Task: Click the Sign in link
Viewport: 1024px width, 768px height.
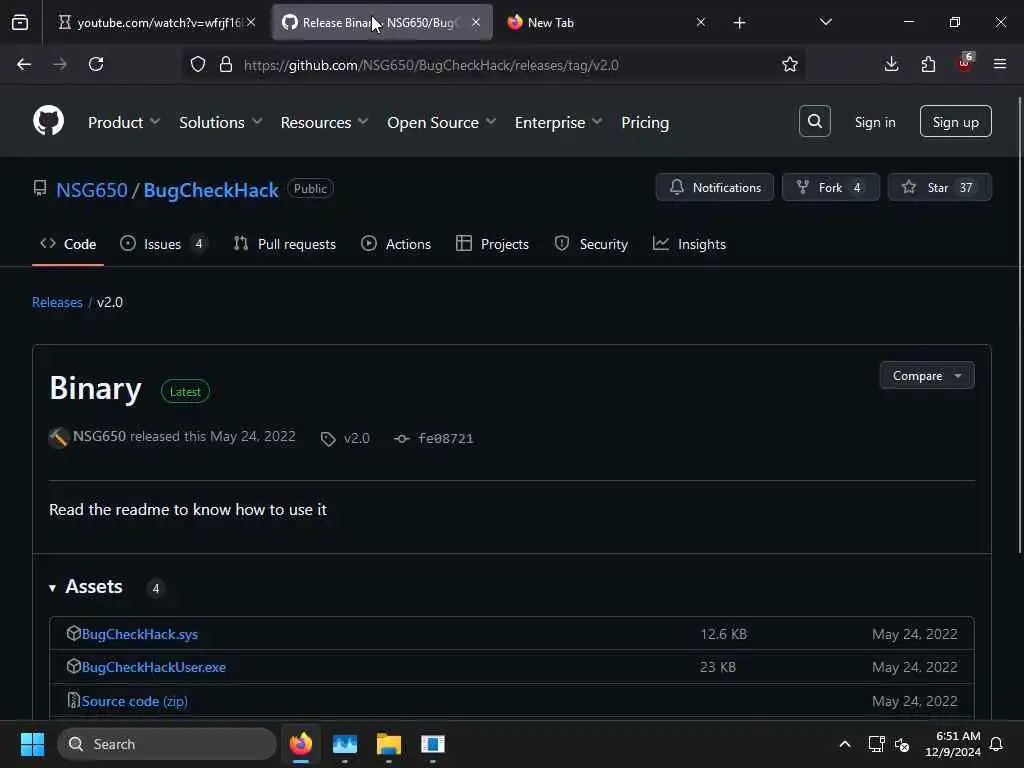Action: coord(875,122)
